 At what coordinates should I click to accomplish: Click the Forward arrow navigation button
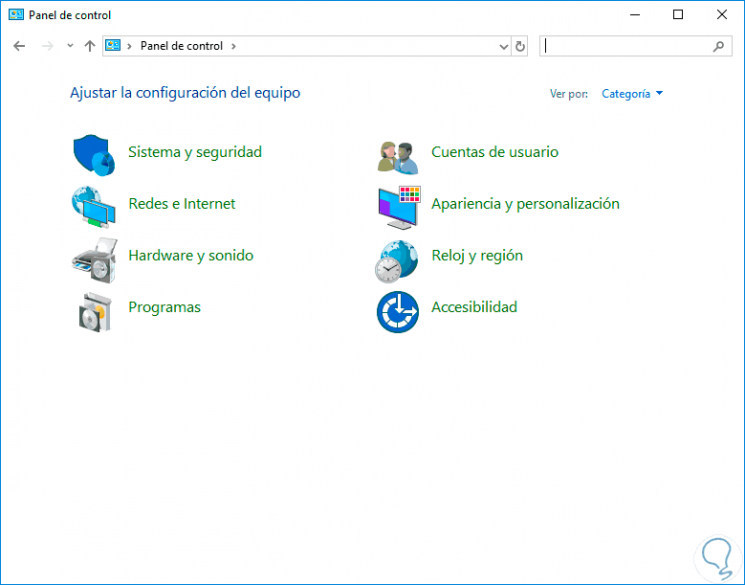point(47,46)
